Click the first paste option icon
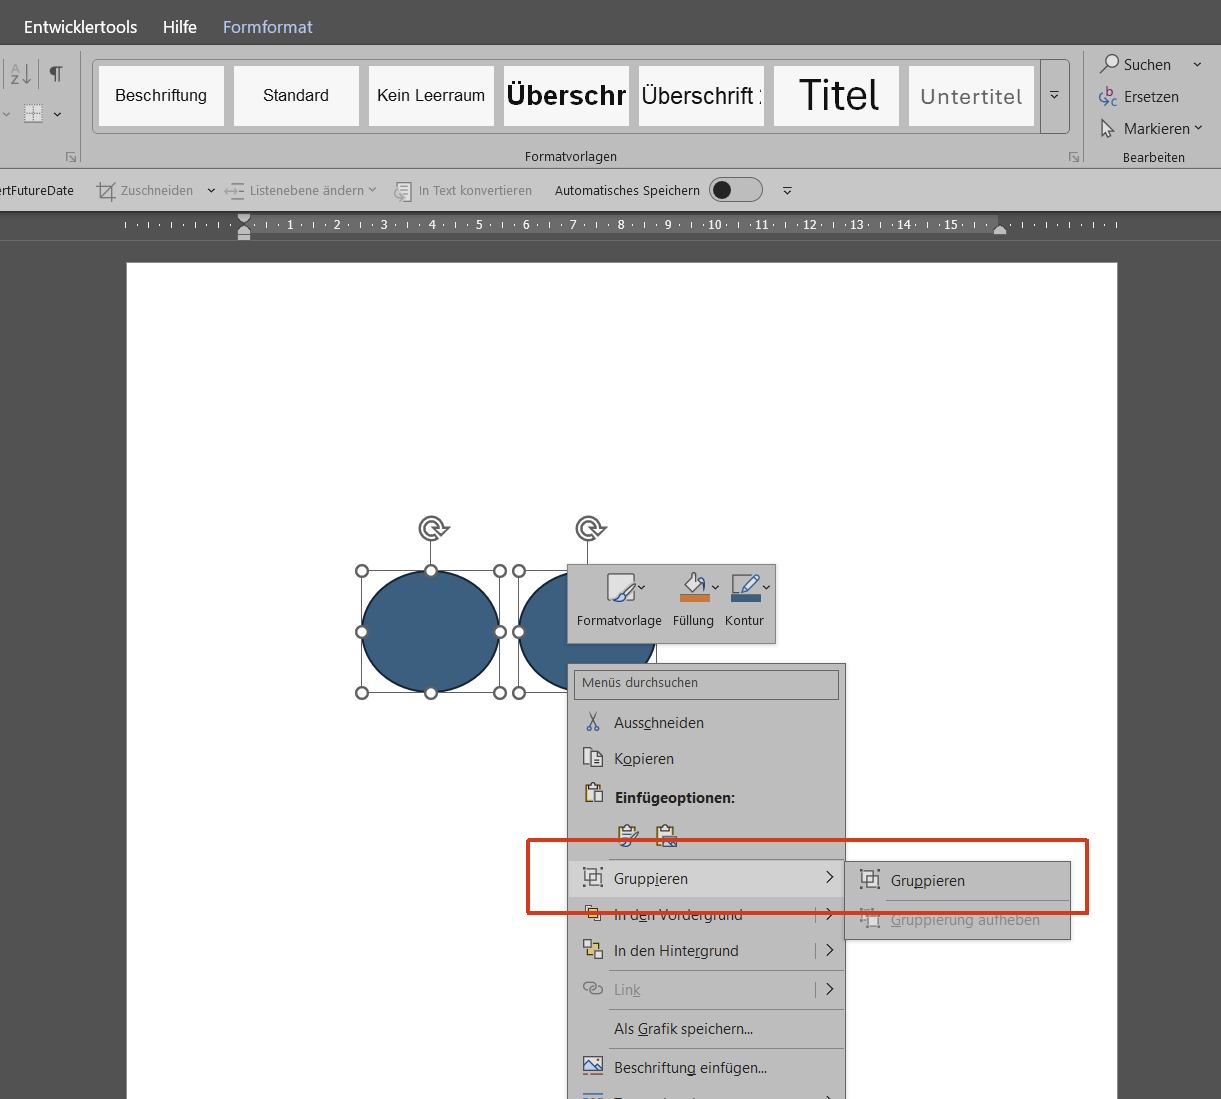Image resolution: width=1221 pixels, height=1099 pixels. [x=628, y=834]
